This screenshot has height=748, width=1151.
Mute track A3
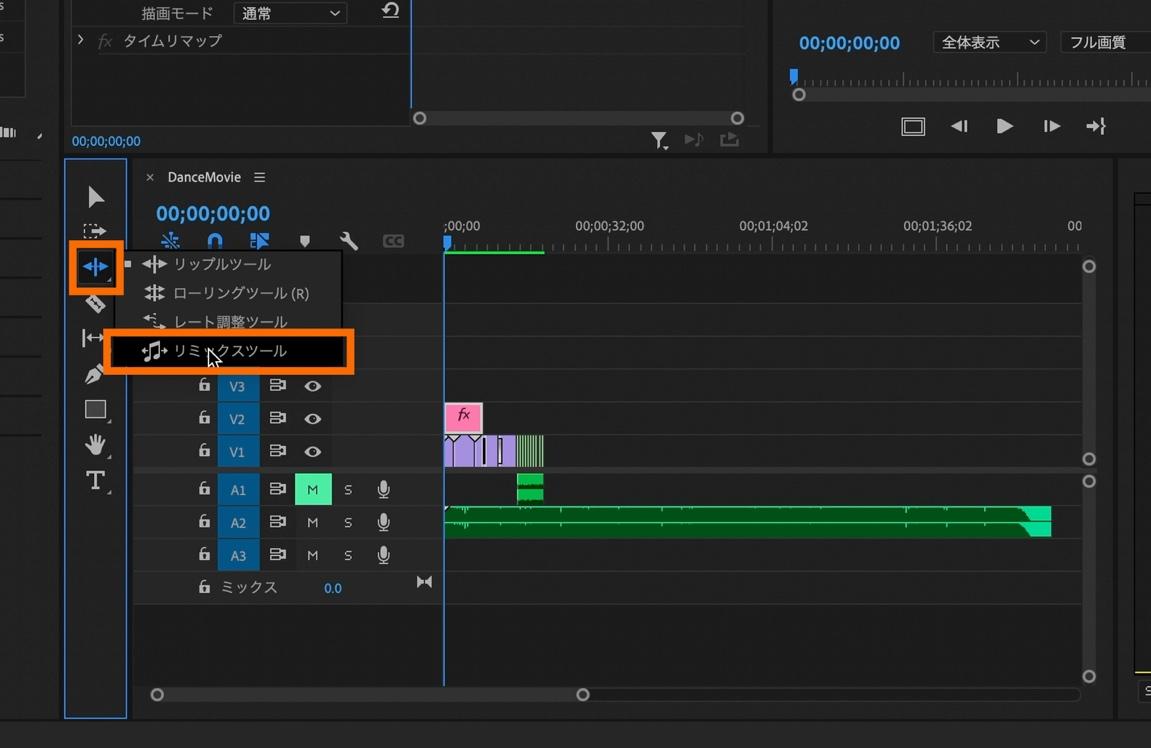pos(313,556)
